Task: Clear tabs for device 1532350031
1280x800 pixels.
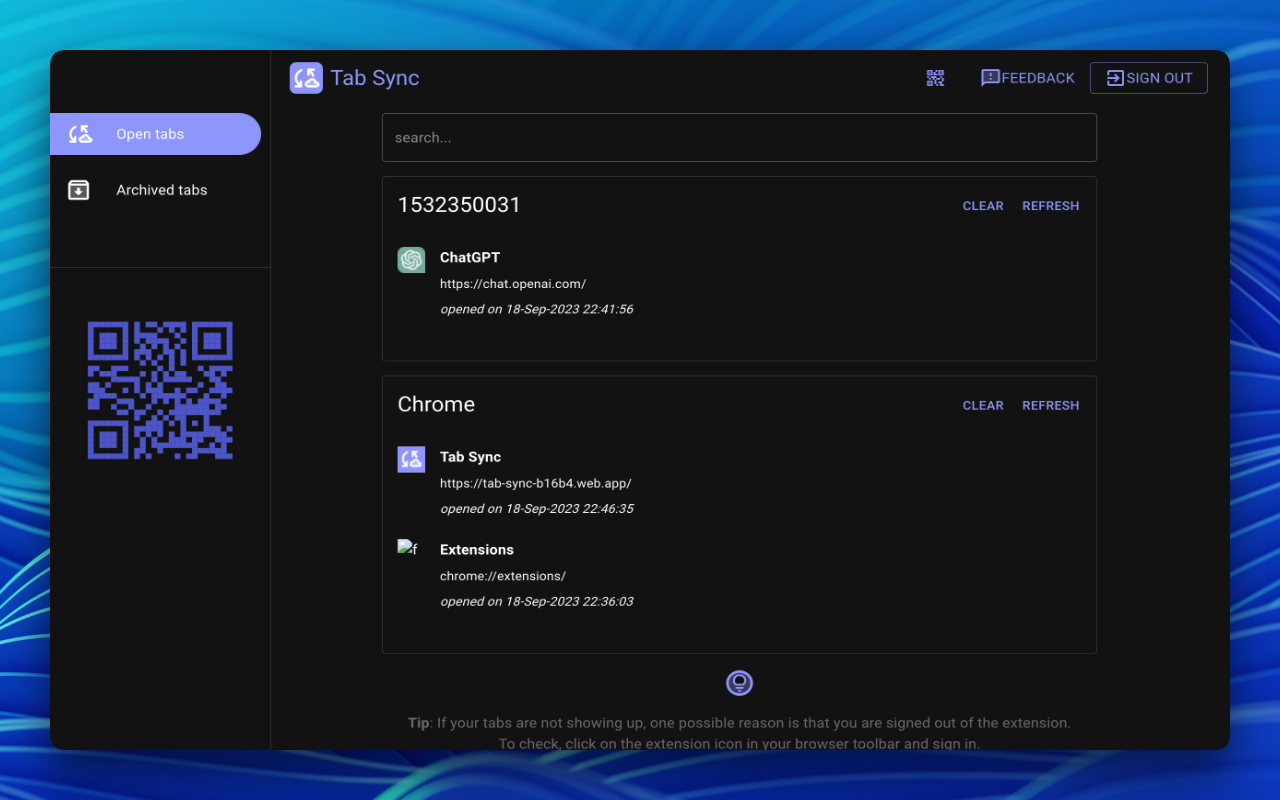Action: tap(982, 206)
